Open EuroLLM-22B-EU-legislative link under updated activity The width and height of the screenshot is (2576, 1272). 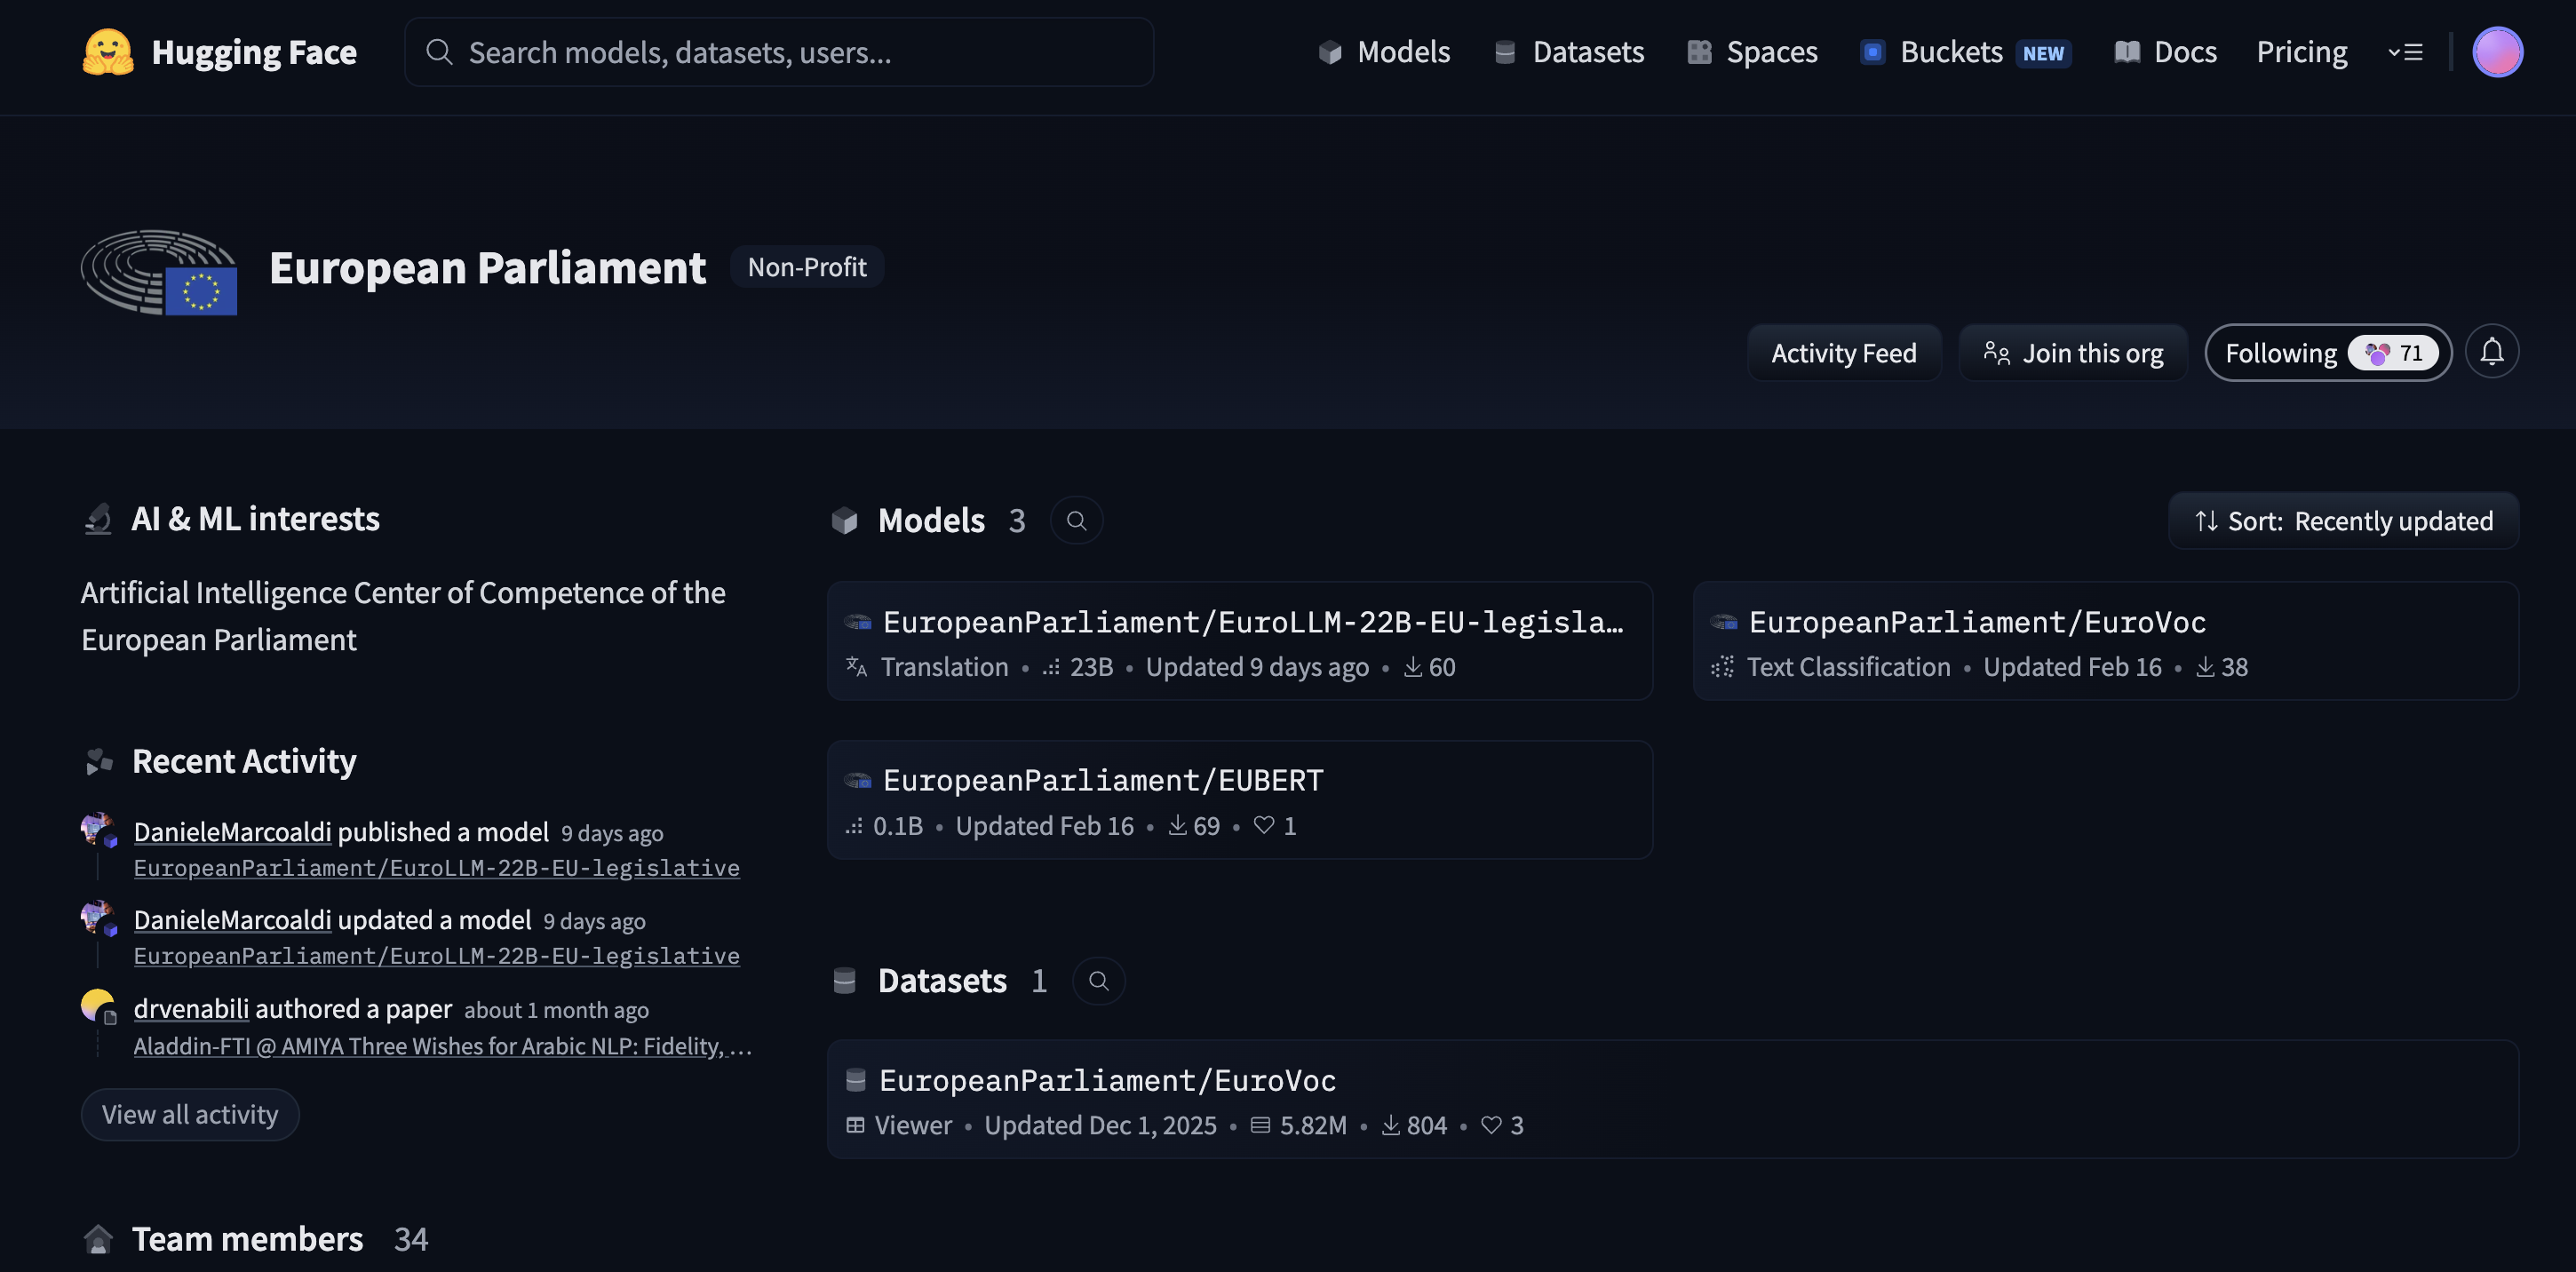click(x=437, y=955)
